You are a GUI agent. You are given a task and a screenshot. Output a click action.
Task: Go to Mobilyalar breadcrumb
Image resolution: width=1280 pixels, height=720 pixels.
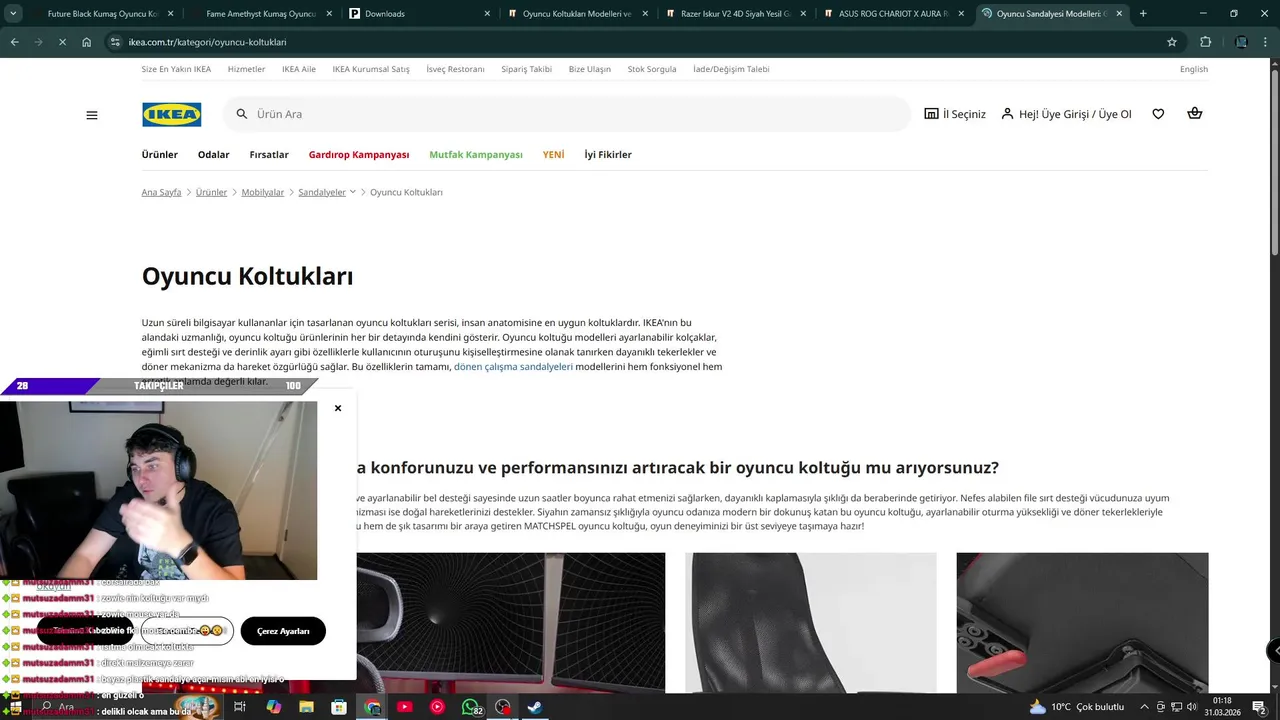pos(263,192)
